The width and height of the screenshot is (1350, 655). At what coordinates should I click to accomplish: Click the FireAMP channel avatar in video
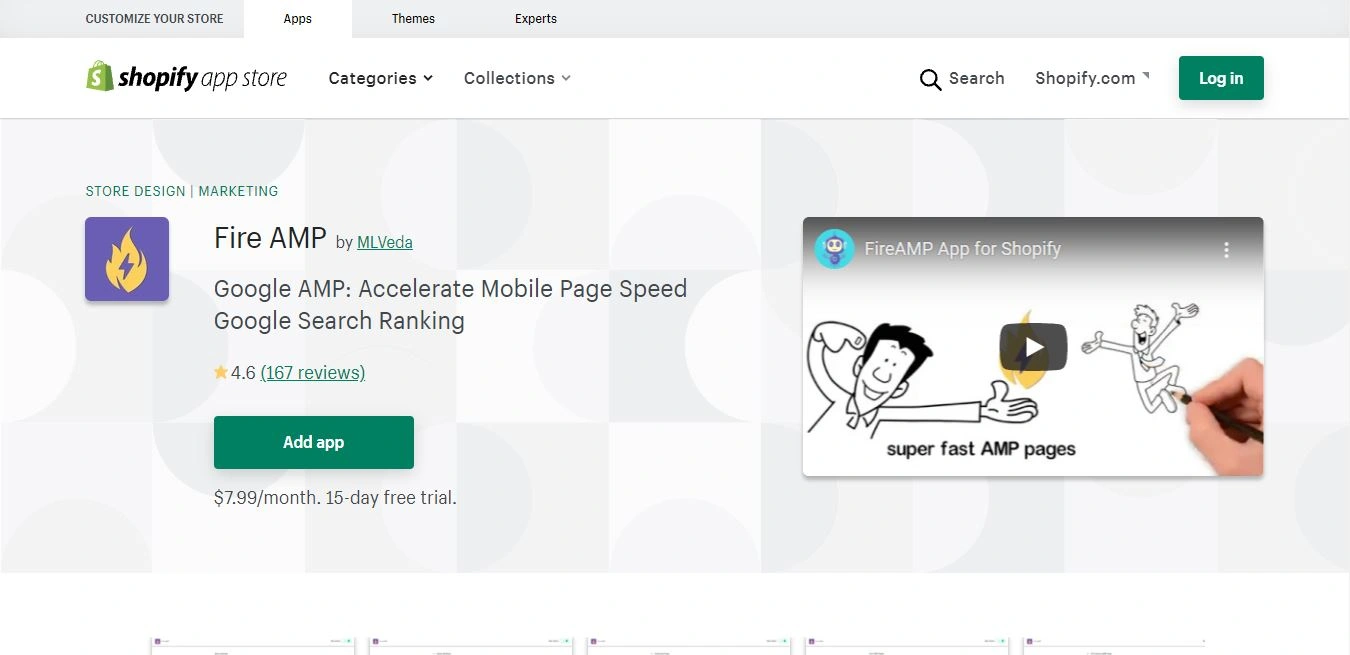[834, 249]
